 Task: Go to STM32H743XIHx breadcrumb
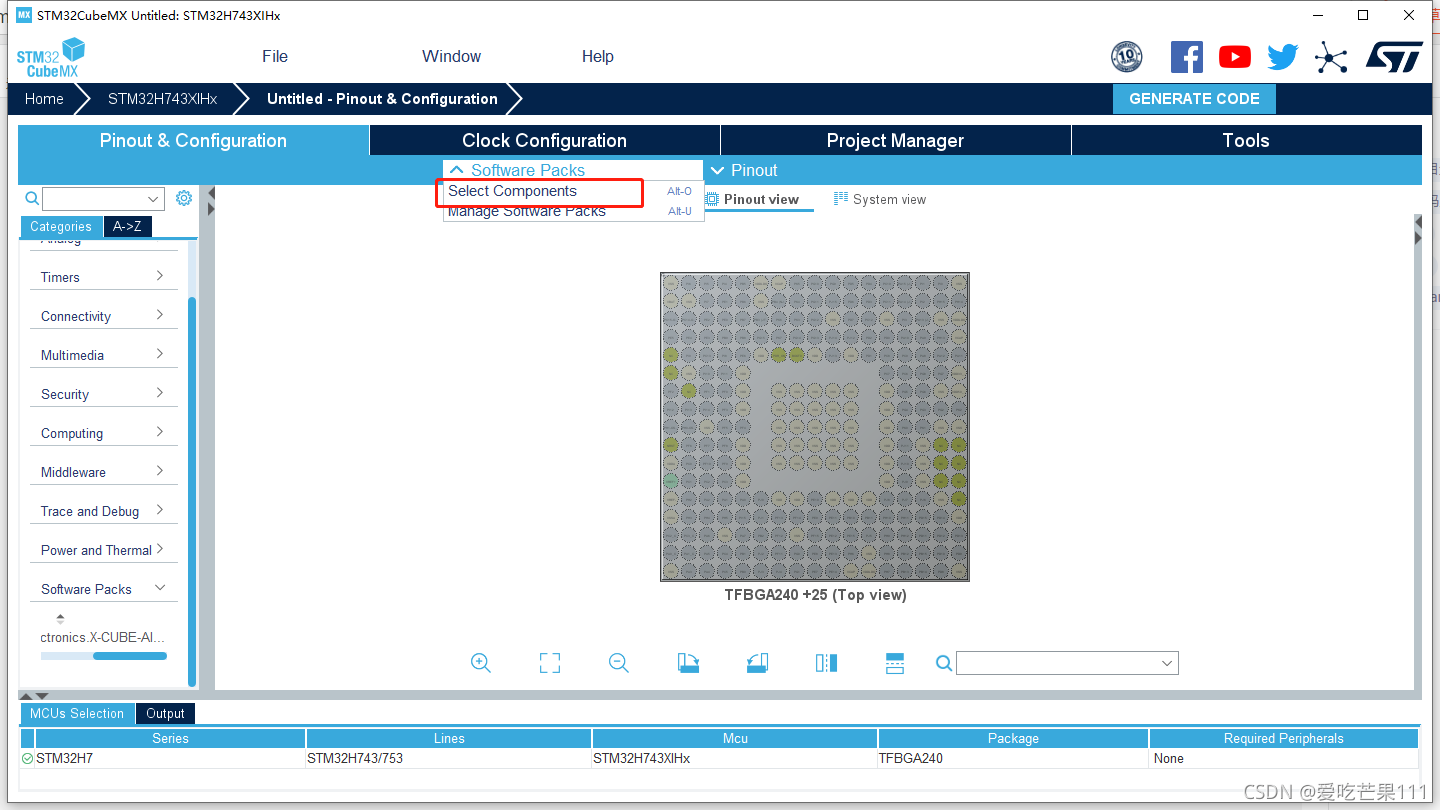click(163, 99)
